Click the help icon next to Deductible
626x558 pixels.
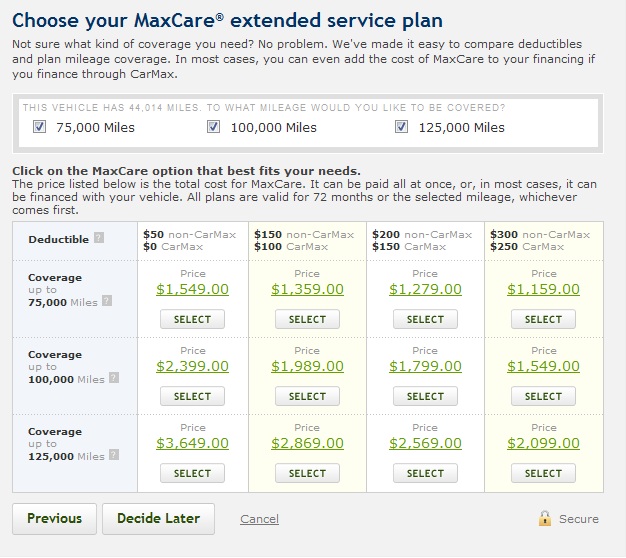click(98, 239)
